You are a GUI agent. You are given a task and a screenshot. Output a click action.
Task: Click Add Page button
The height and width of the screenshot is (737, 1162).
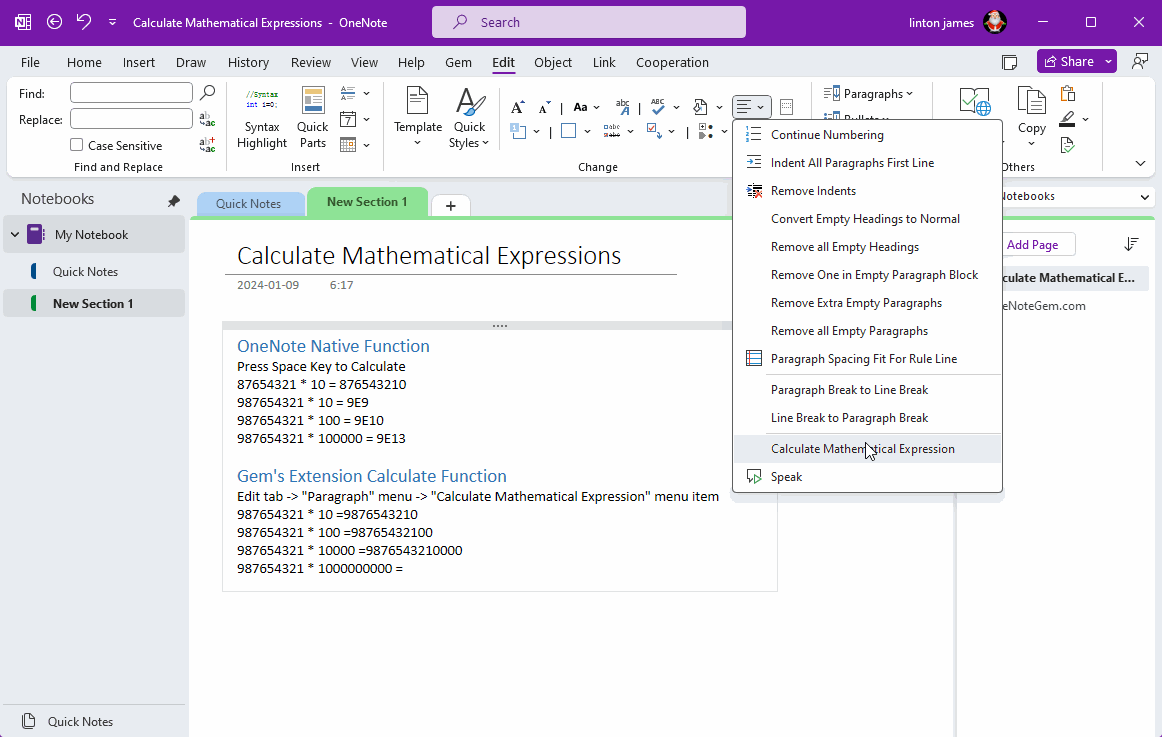(x=1032, y=244)
